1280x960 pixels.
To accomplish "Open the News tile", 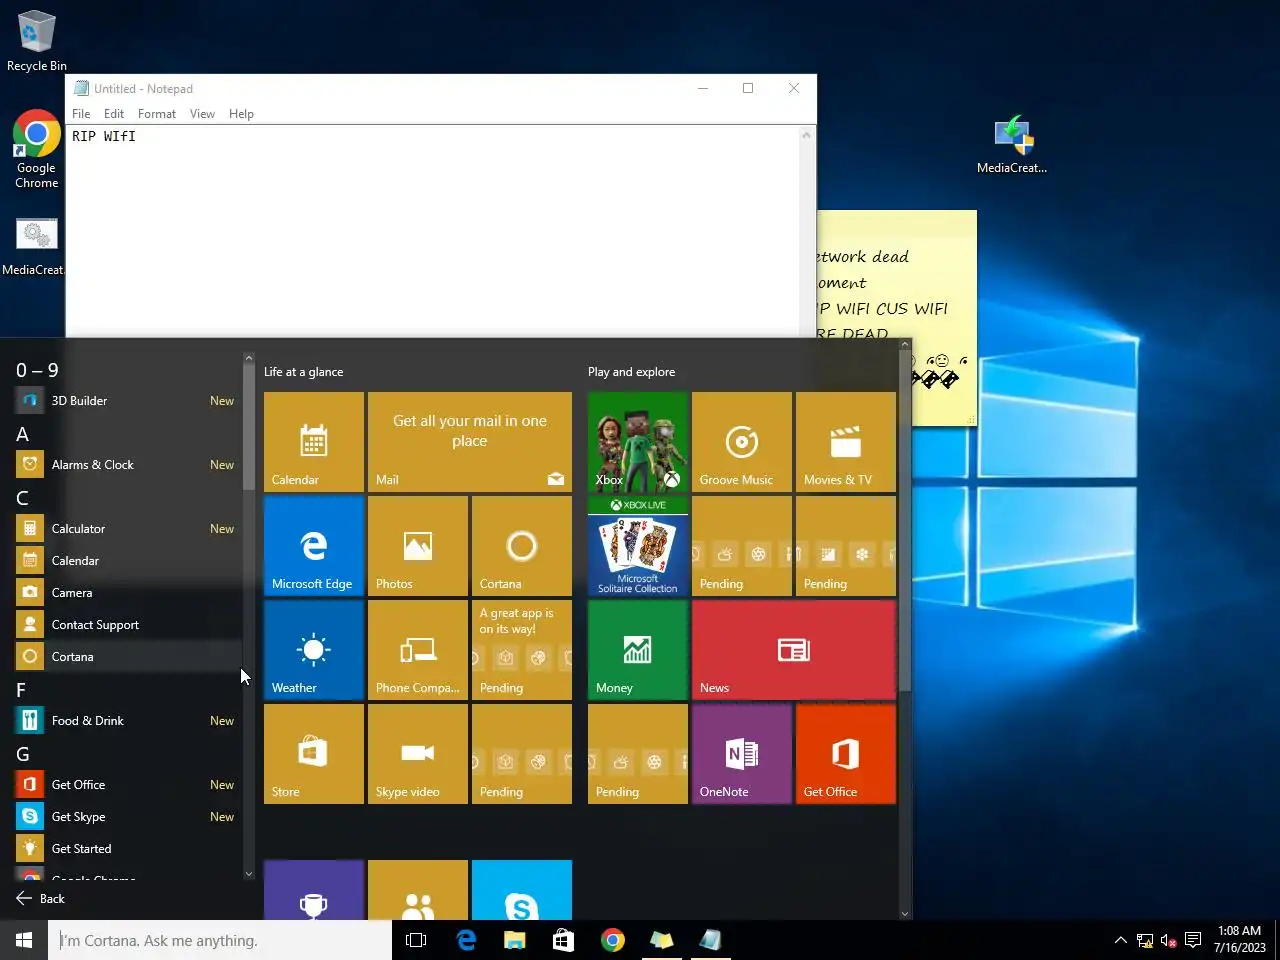I will 794,650.
